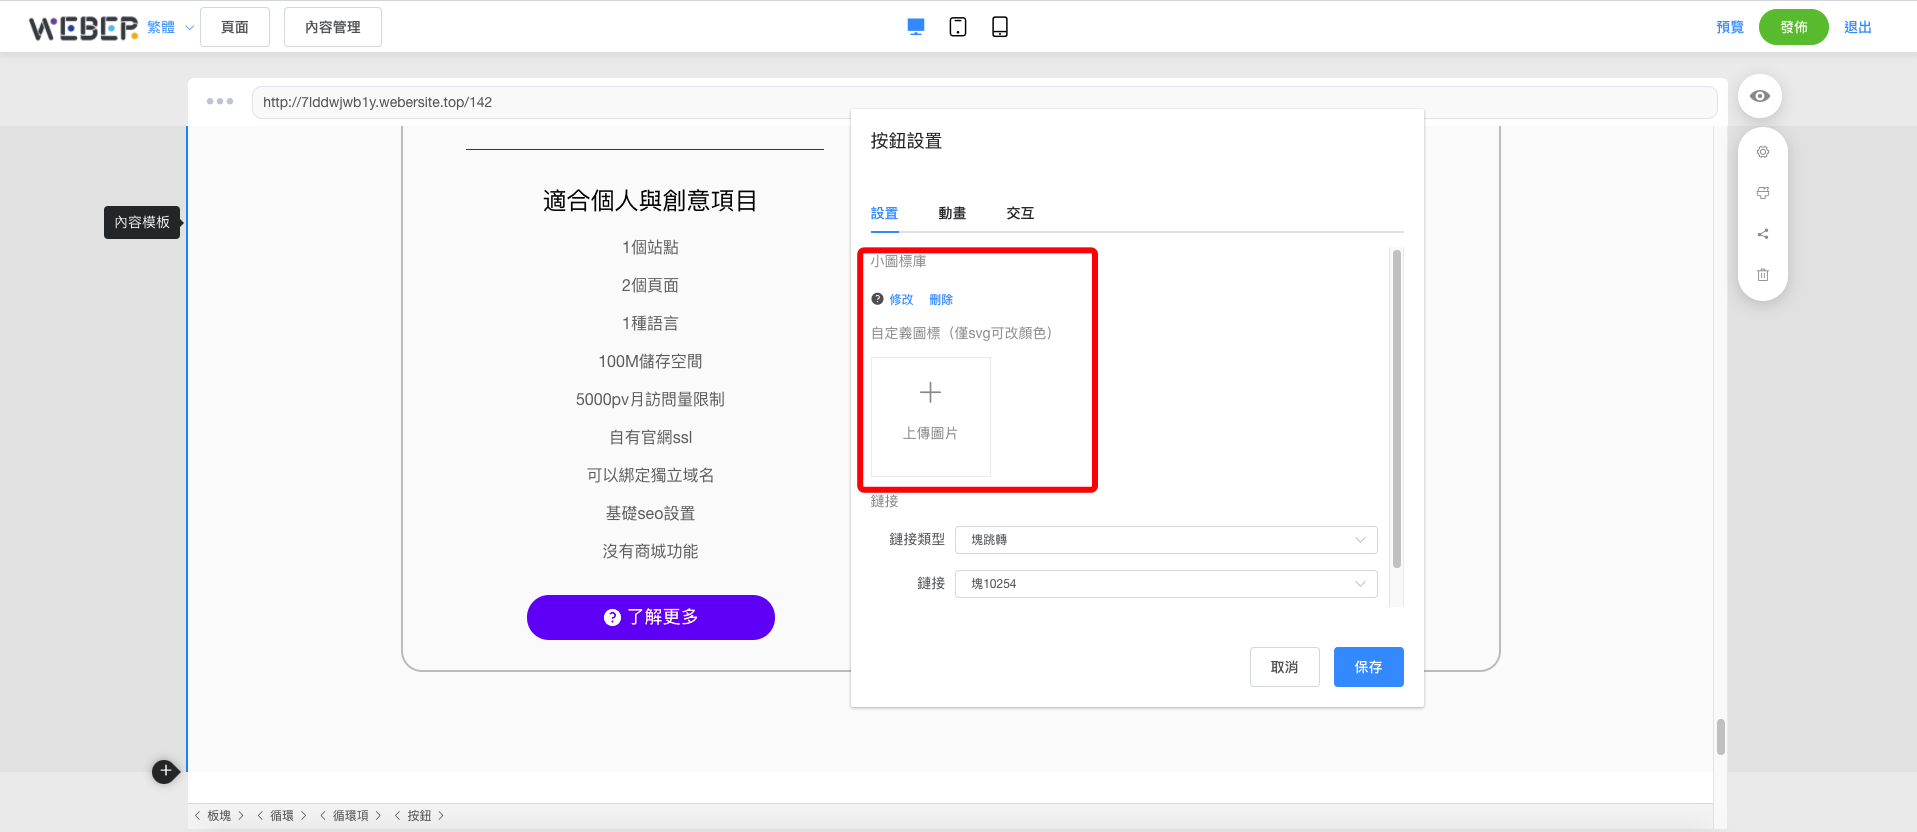
Task: Open the gear settings in right toolbar
Action: tap(1763, 152)
